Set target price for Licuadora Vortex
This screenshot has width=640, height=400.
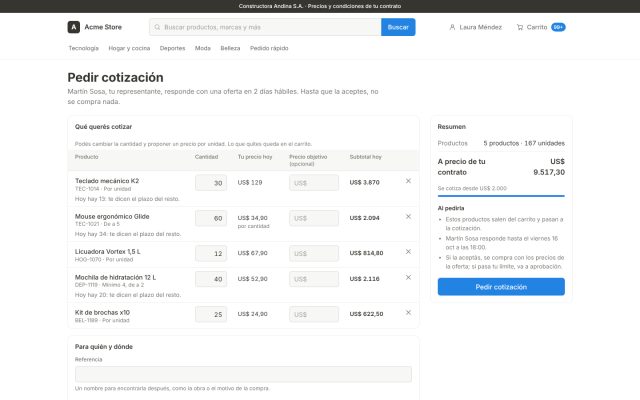pos(314,253)
